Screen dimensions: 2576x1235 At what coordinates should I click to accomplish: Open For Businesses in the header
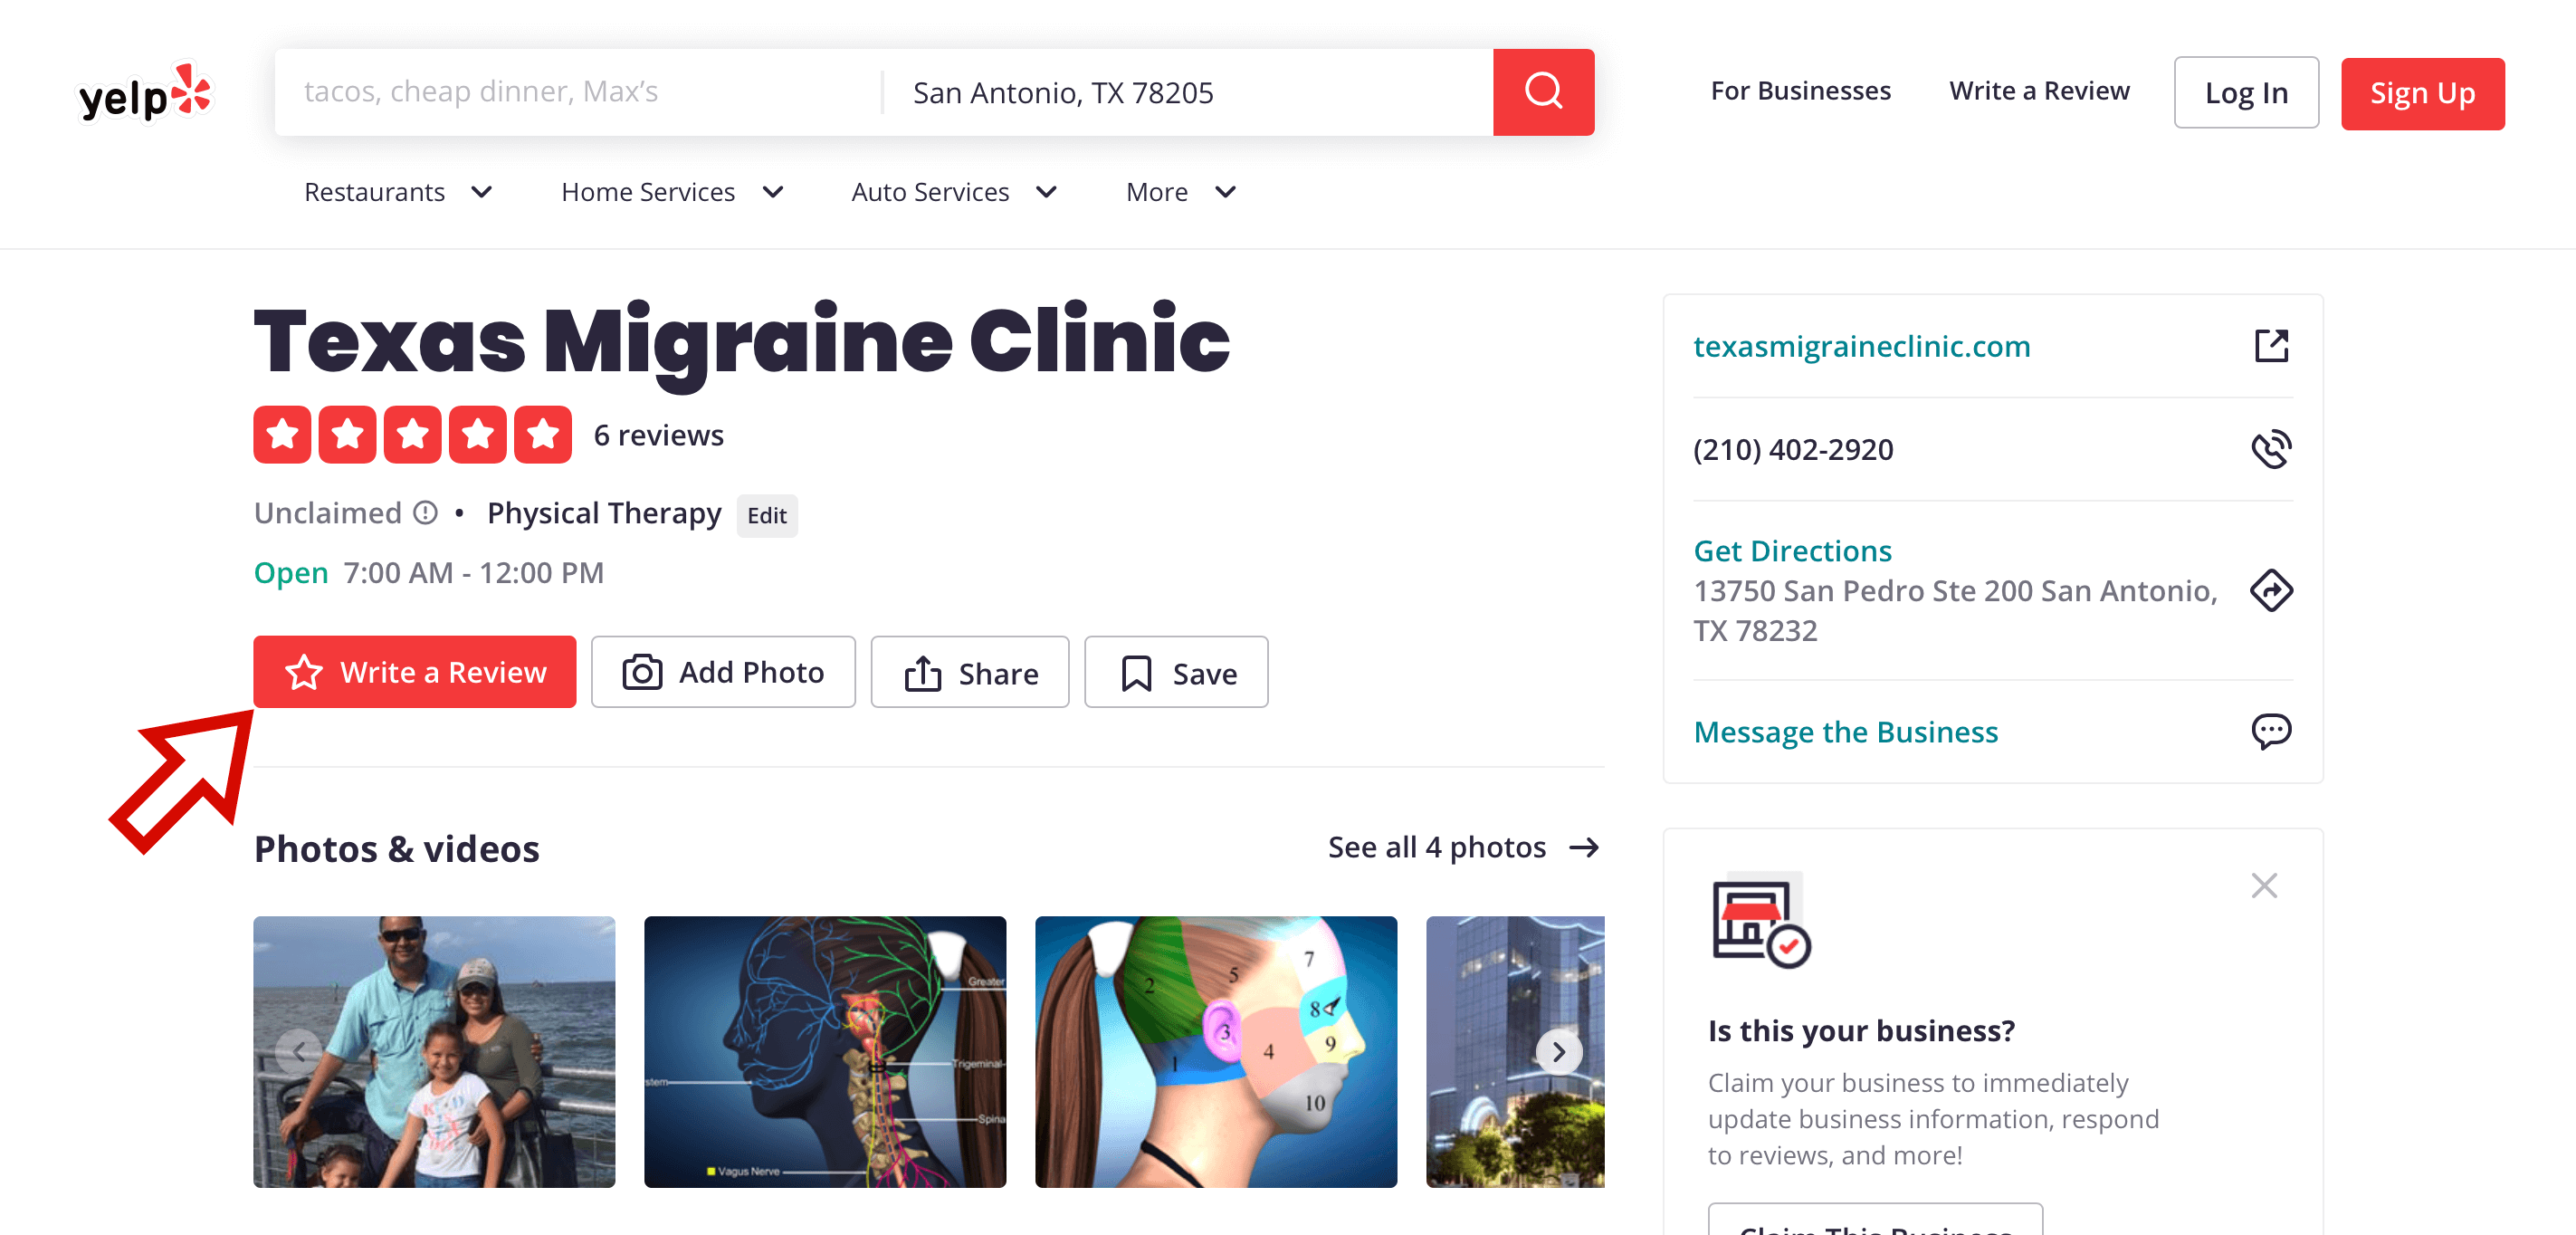1800,91
